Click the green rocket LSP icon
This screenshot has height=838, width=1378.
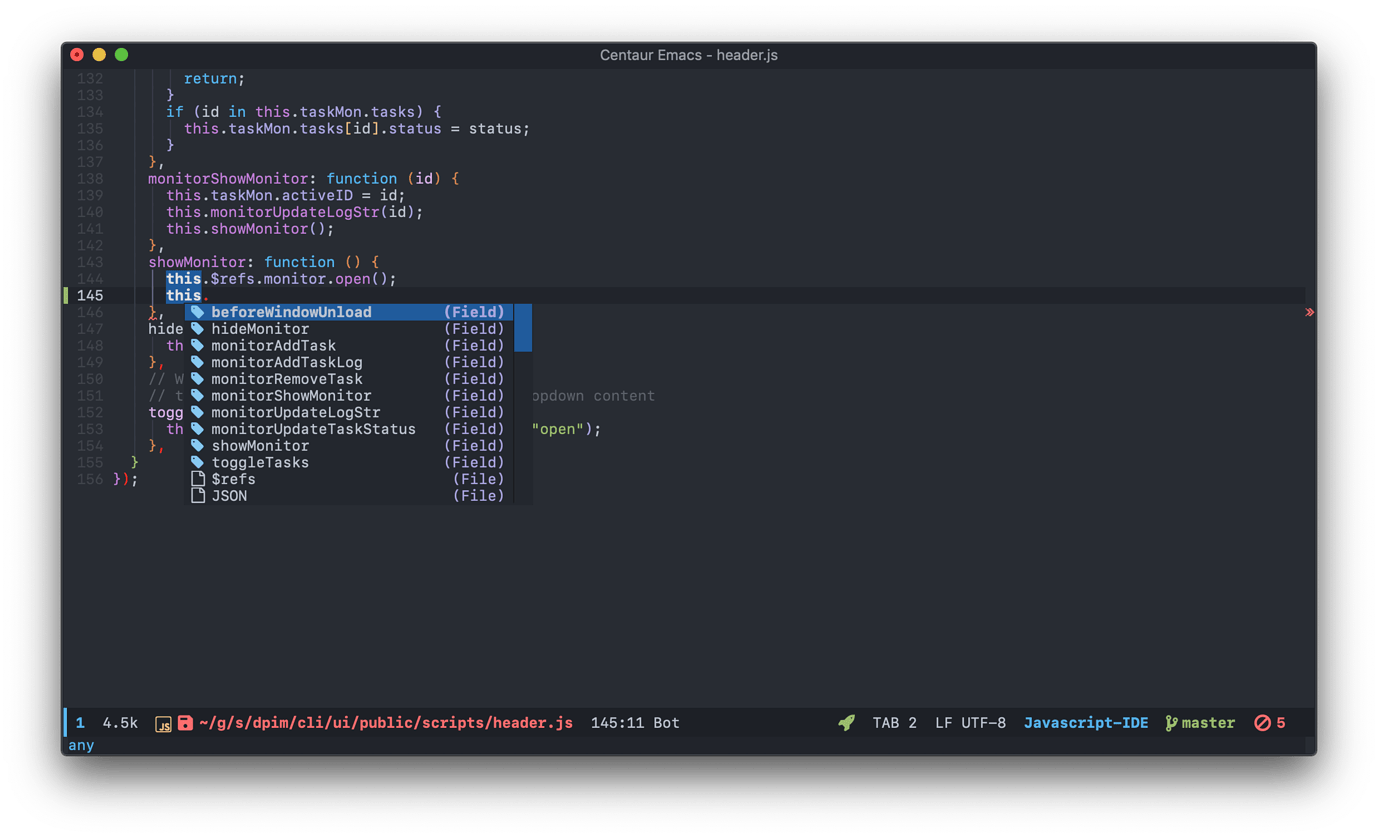(846, 722)
